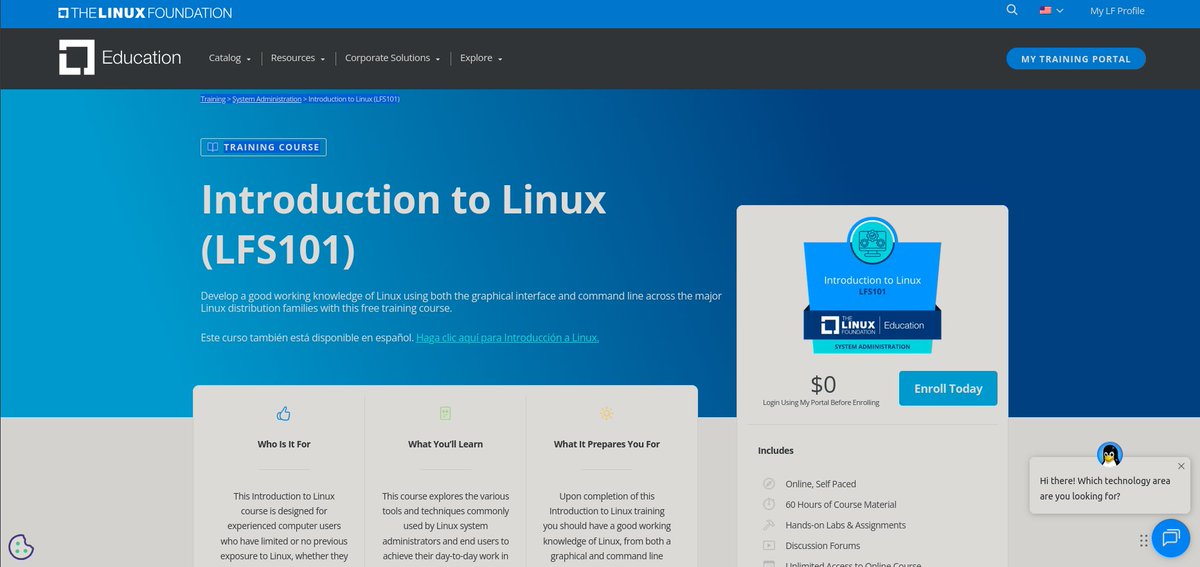Click The Linux Foundation logo
This screenshot has height=567, width=1200.
145,13
